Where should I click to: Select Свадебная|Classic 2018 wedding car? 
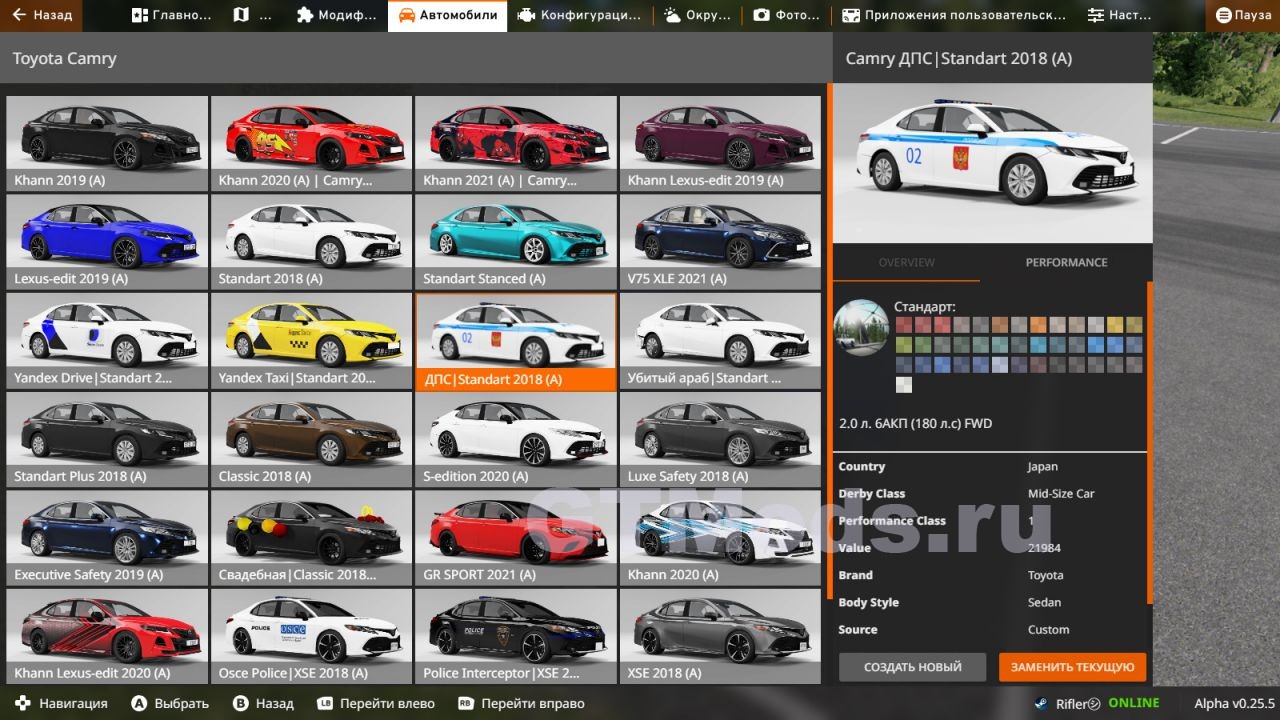[311, 538]
